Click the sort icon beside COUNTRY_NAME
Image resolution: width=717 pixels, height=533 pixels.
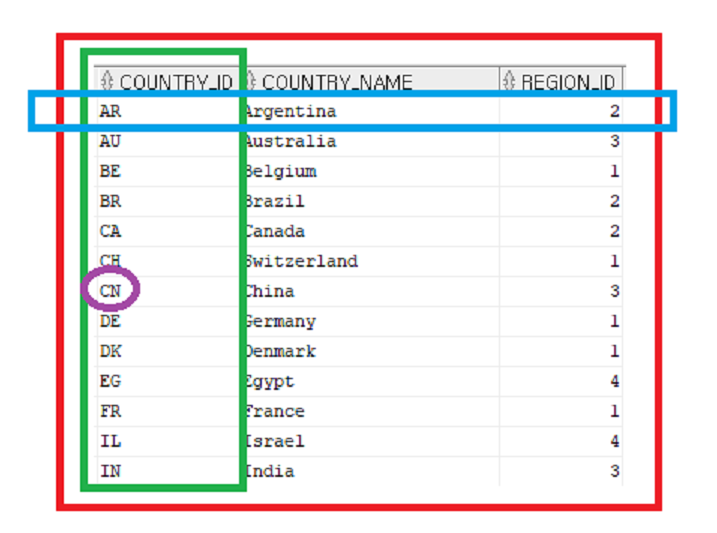pos(251,81)
